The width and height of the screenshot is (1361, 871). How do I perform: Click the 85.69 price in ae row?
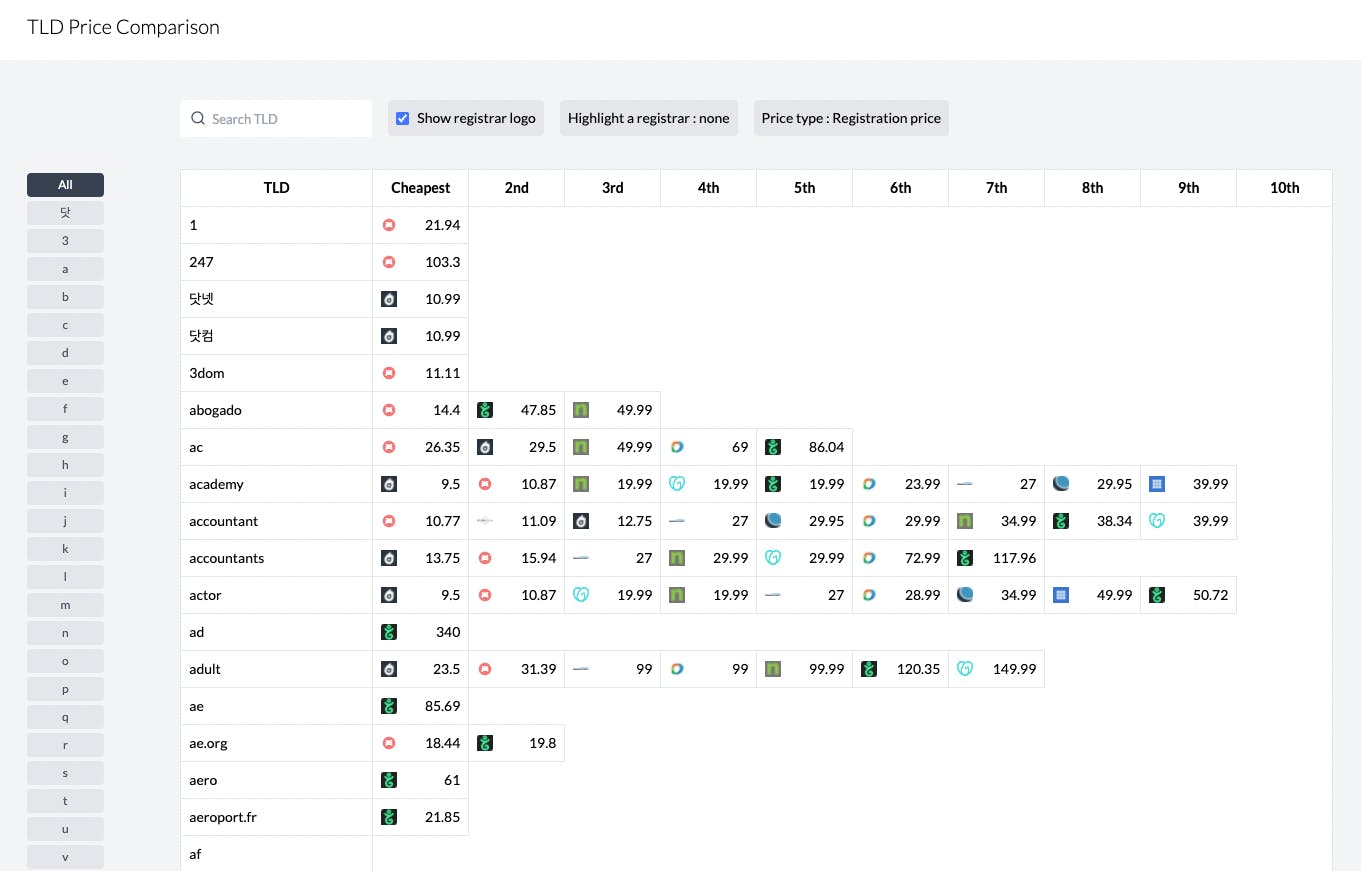pyautogui.click(x=442, y=706)
